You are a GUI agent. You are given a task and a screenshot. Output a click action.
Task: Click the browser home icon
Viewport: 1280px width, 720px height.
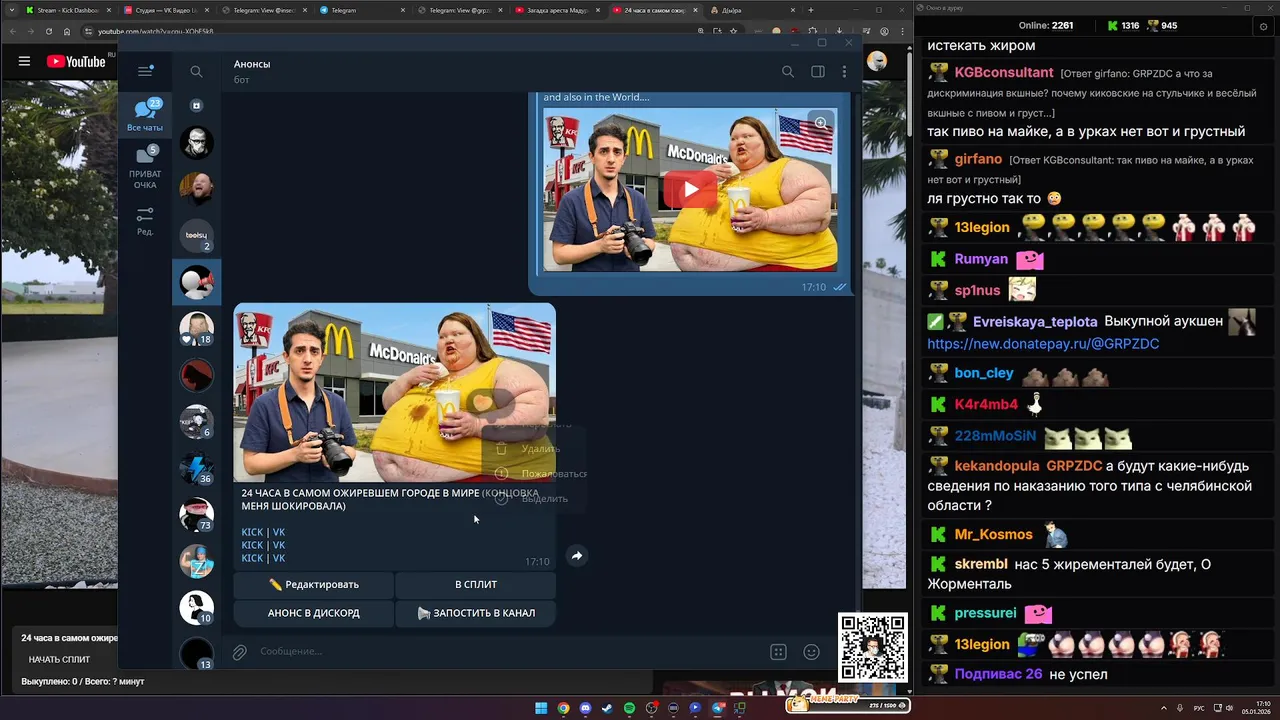67,31
